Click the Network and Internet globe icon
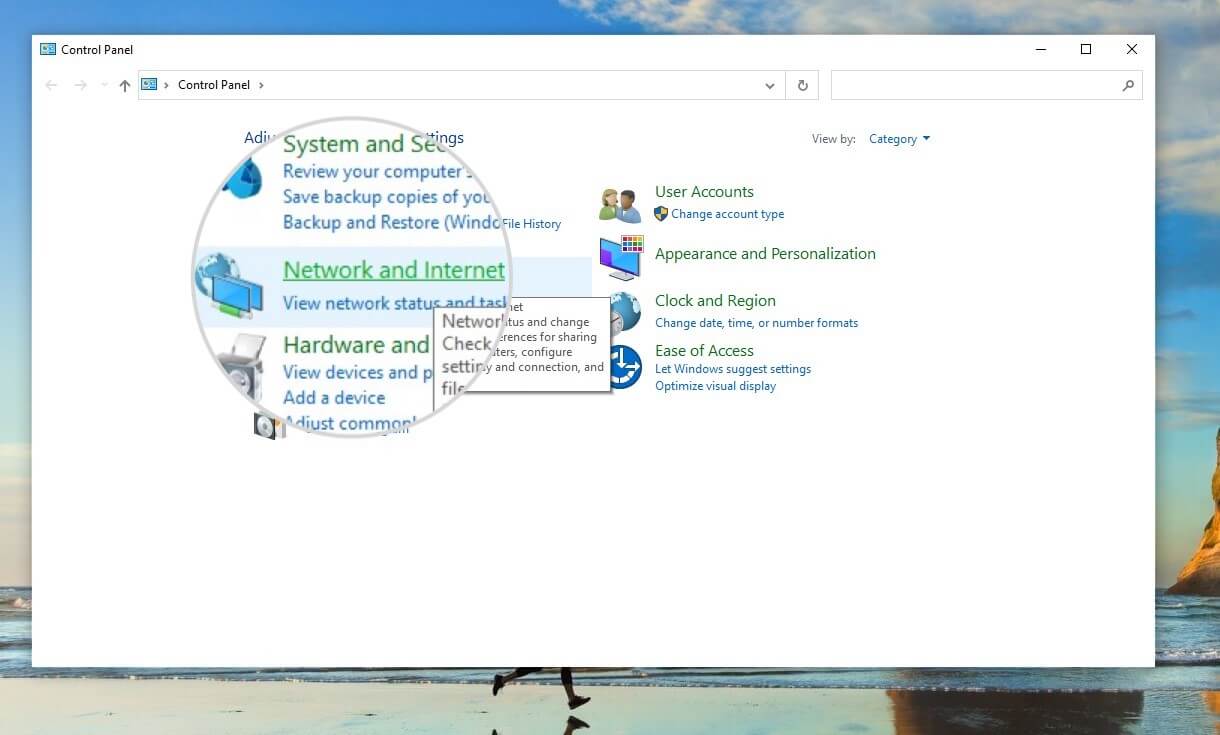The height and width of the screenshot is (735, 1220). (x=229, y=285)
